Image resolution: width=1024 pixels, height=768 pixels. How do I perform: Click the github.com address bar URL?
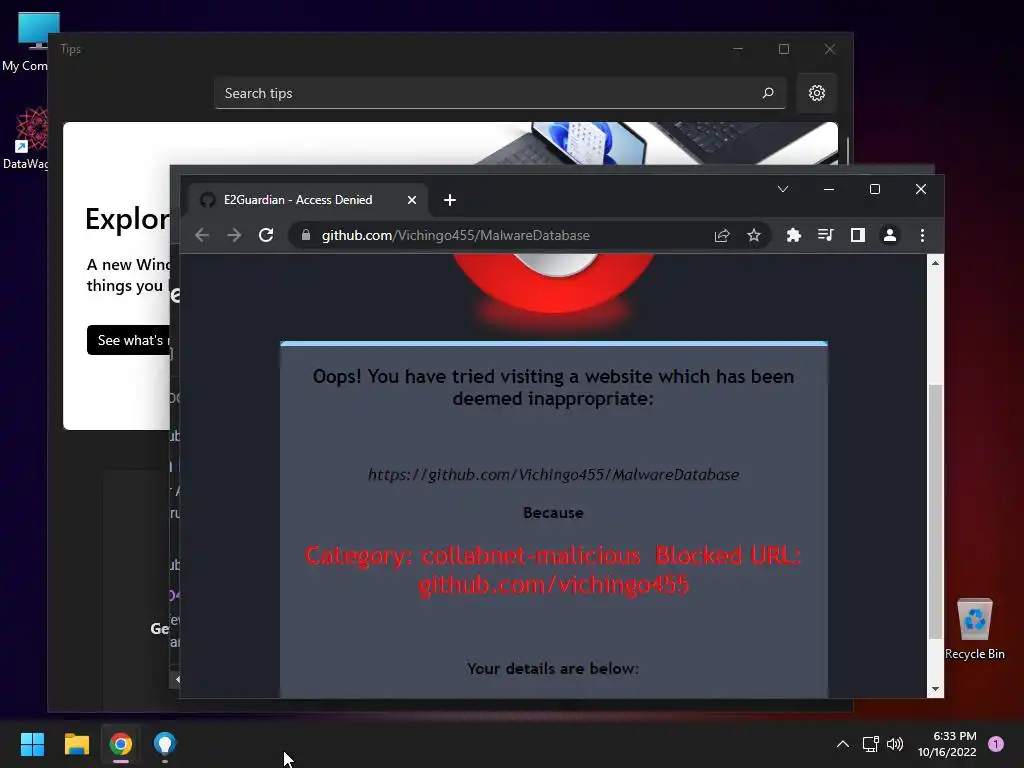pyautogui.click(x=455, y=235)
